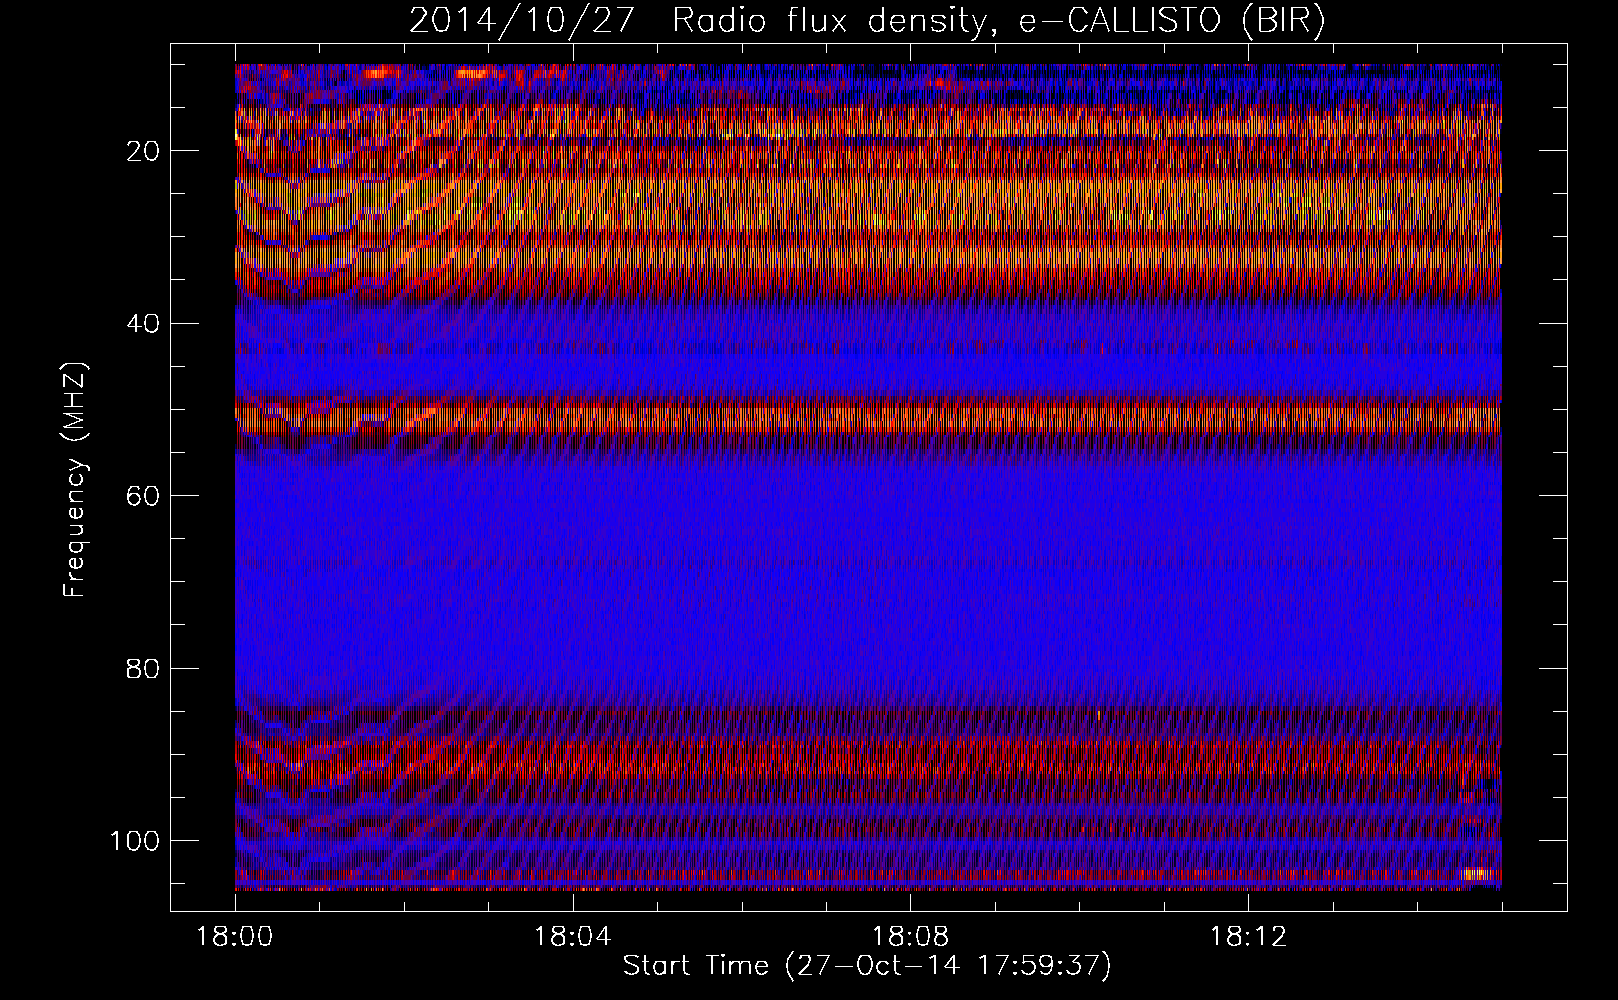The image size is (1618, 1000).
Task: Click the 60 MHz frequency tick label
Action: point(143,495)
